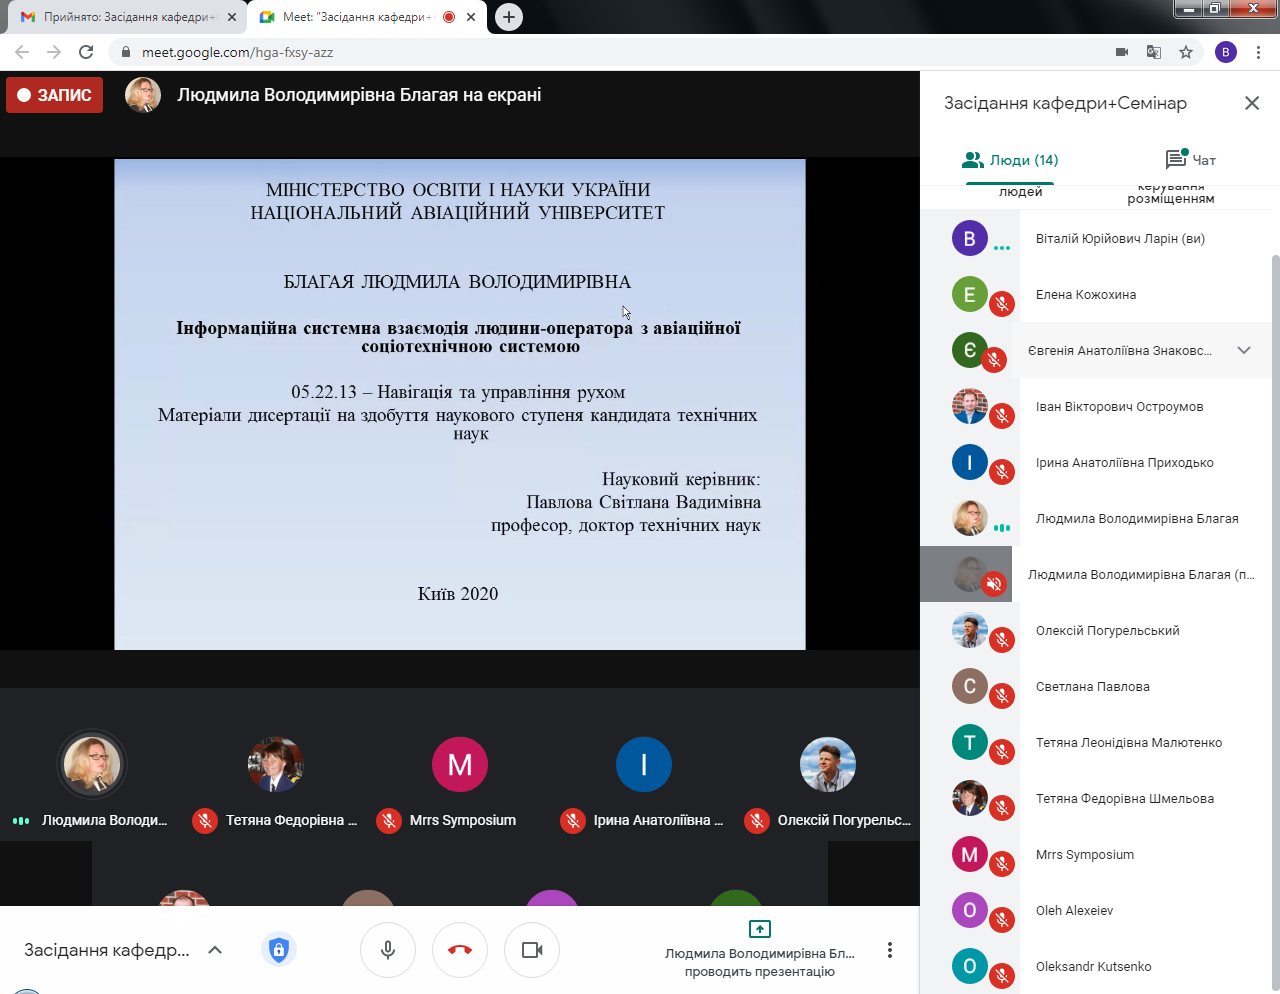1280x994 pixels.
Task: Open the Chrome profile avatar B
Action: pos(1226,52)
